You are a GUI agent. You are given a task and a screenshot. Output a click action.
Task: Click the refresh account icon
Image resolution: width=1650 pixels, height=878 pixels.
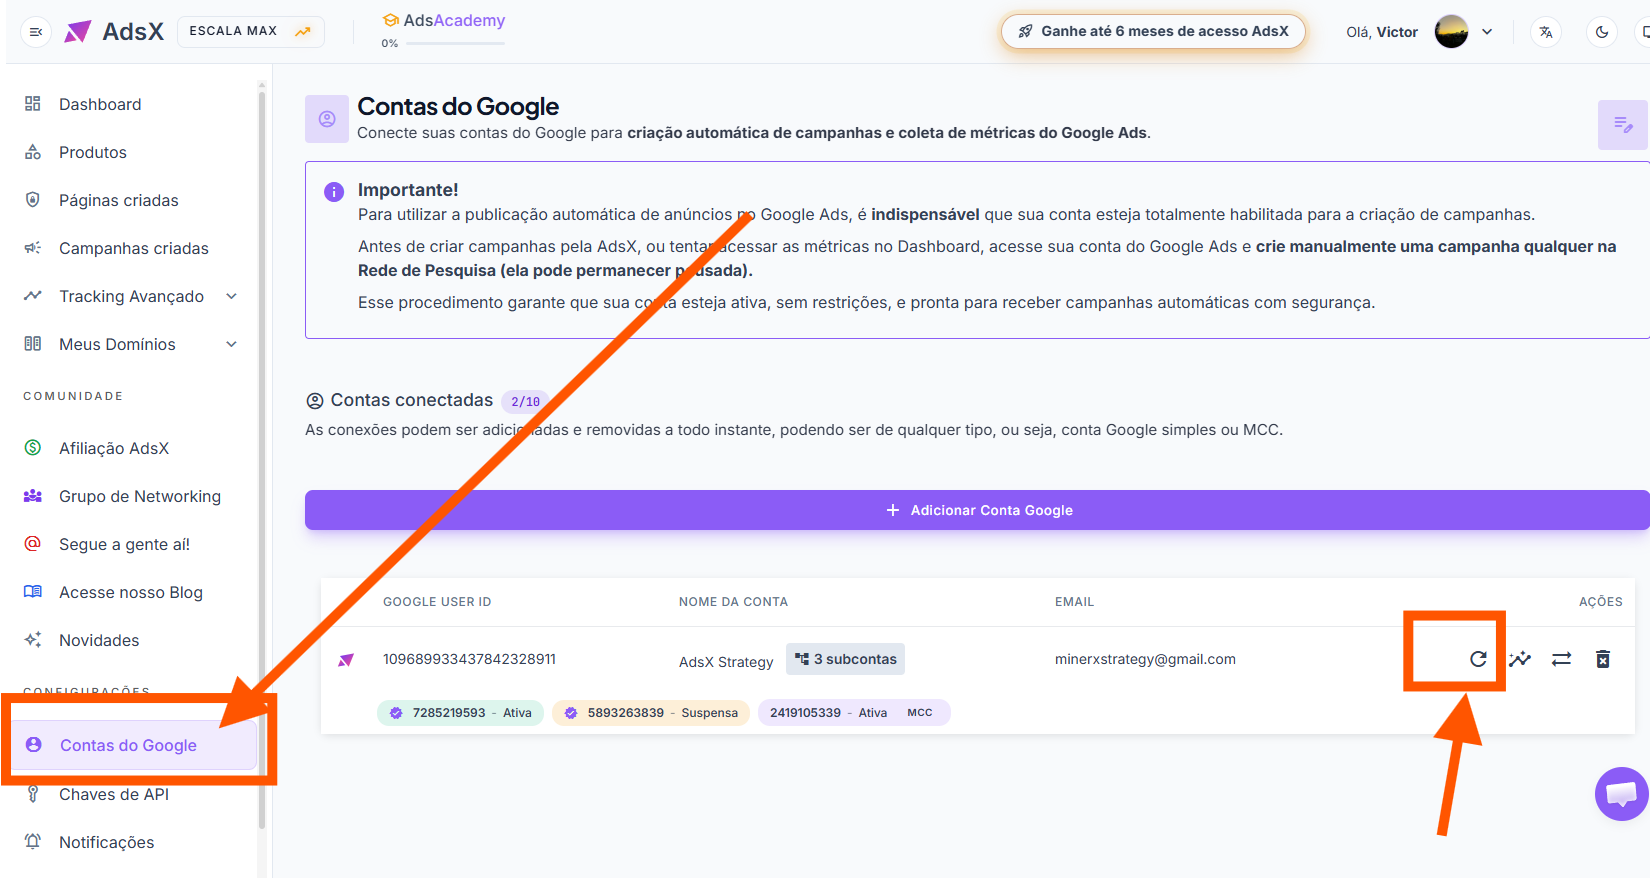(1478, 659)
